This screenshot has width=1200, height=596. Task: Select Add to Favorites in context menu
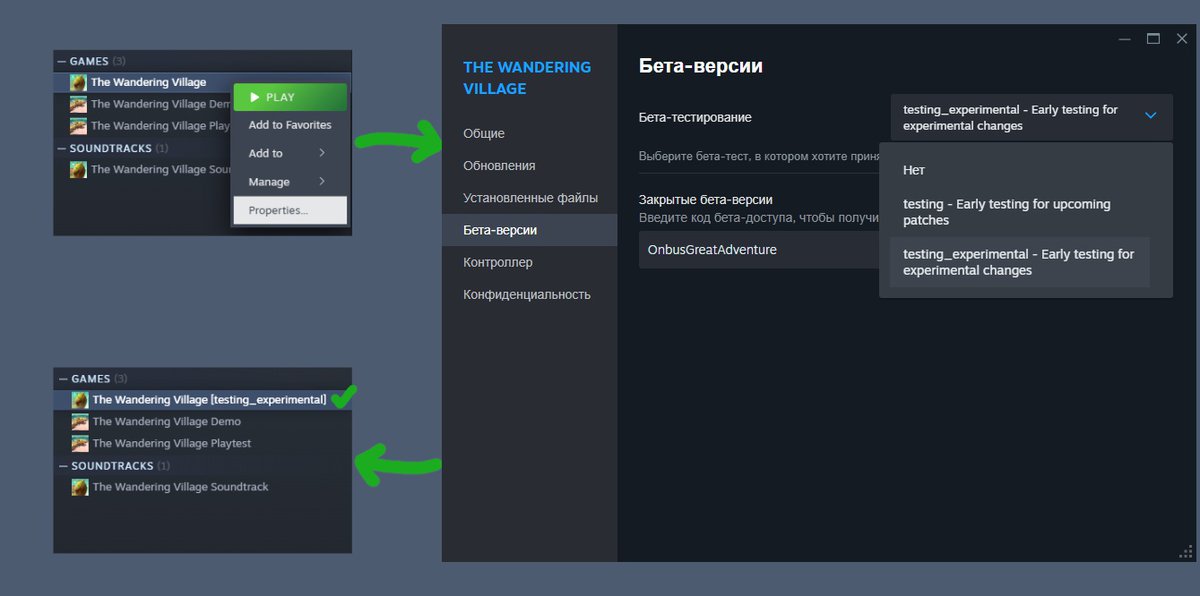(289, 125)
